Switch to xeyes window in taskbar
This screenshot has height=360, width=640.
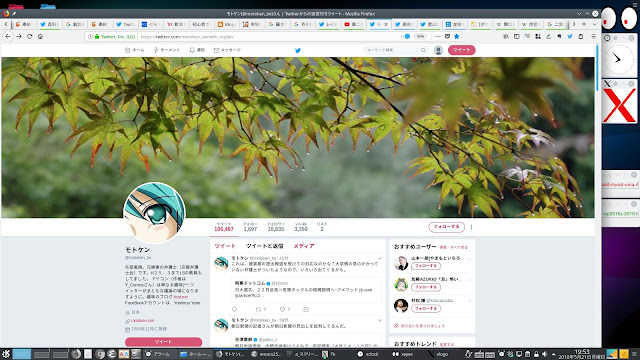[403, 354]
